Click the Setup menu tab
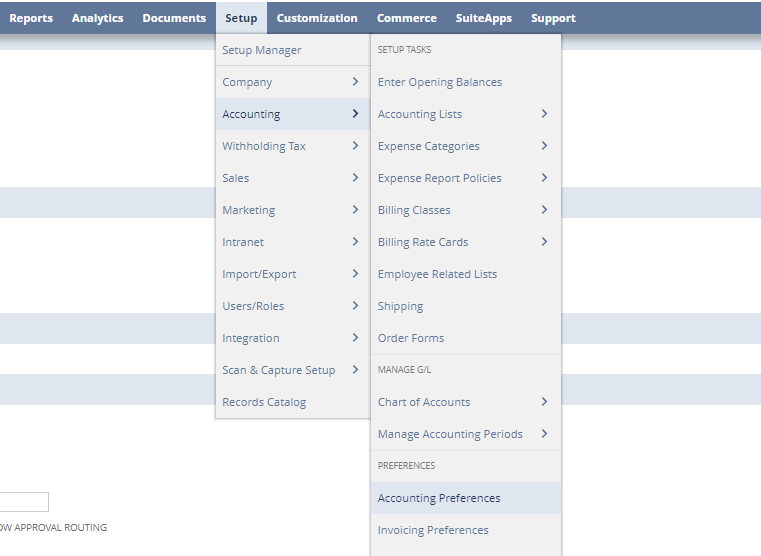The height and width of the screenshot is (556, 761). point(241,18)
